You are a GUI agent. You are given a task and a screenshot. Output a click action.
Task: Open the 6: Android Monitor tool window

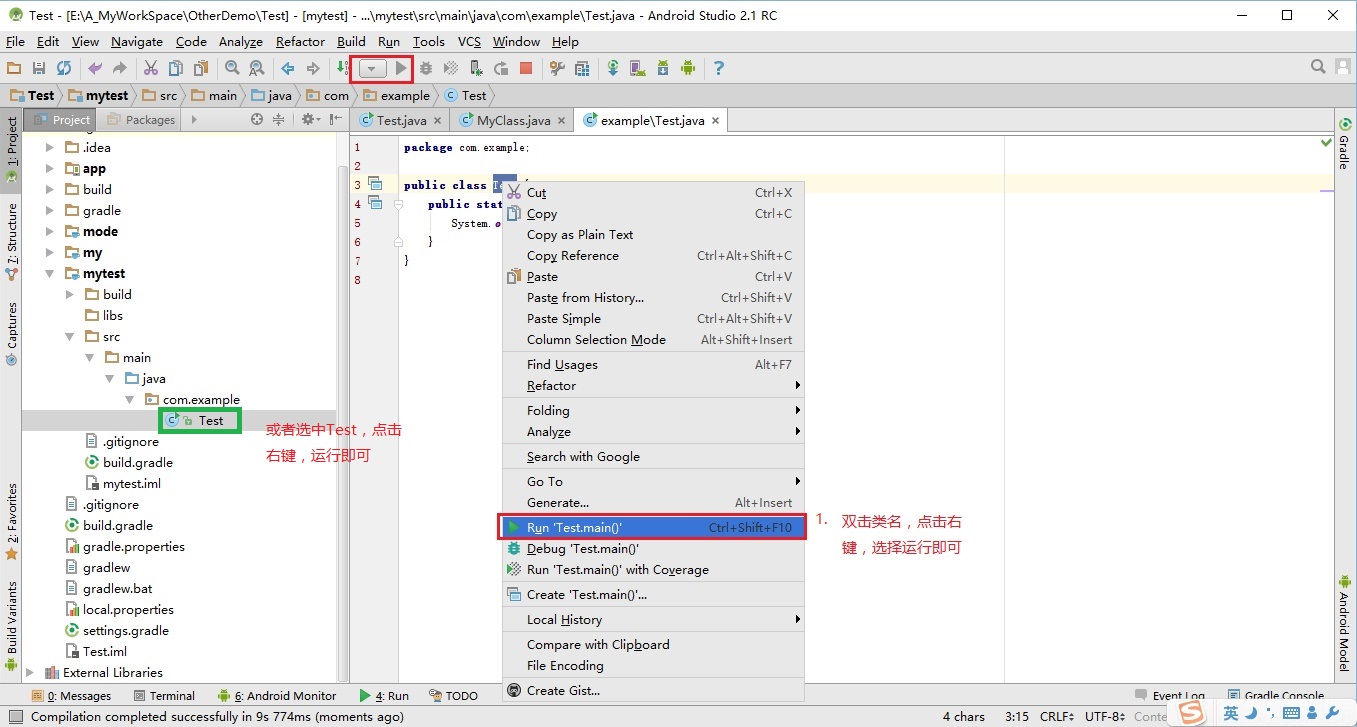click(278, 696)
